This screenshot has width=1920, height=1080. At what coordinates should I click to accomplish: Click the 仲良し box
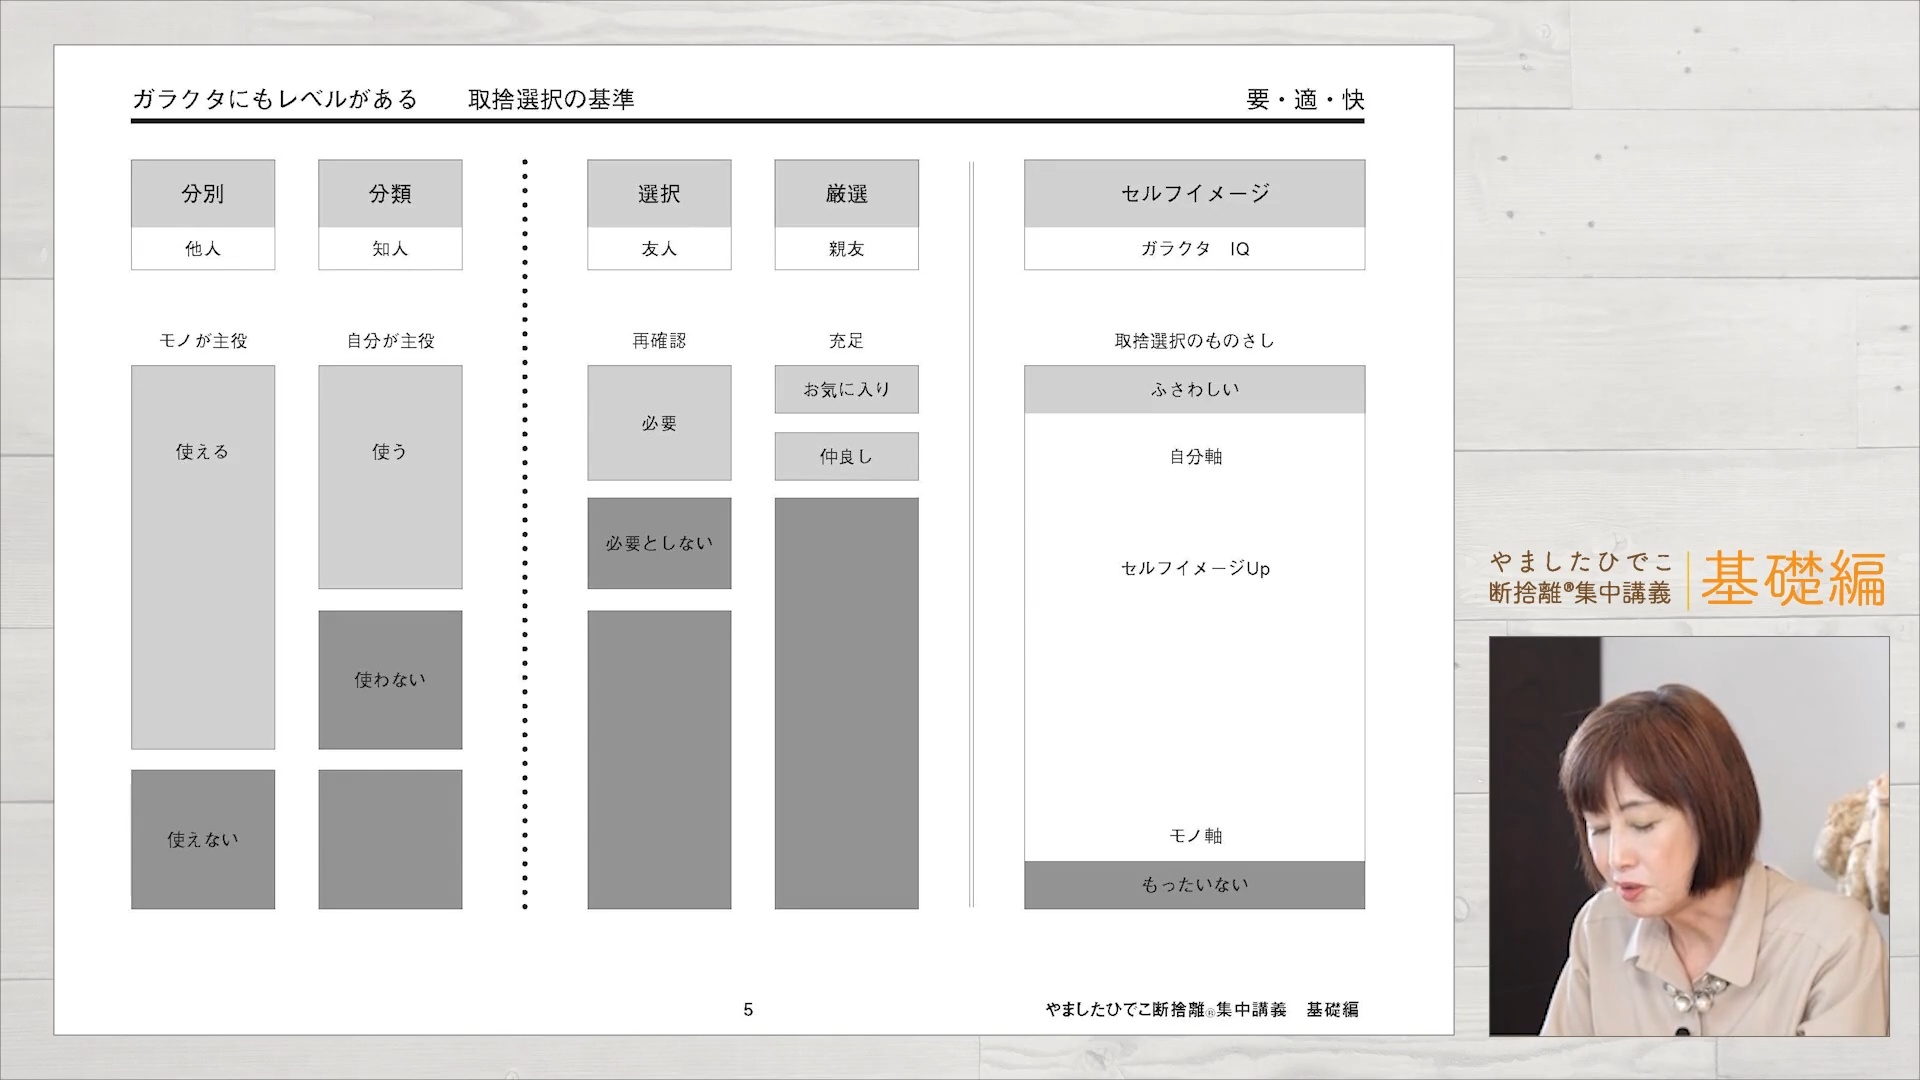point(845,456)
